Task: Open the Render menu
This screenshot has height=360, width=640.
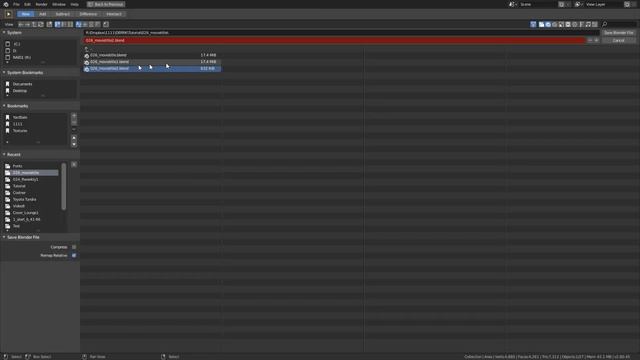Action: click(41, 4)
